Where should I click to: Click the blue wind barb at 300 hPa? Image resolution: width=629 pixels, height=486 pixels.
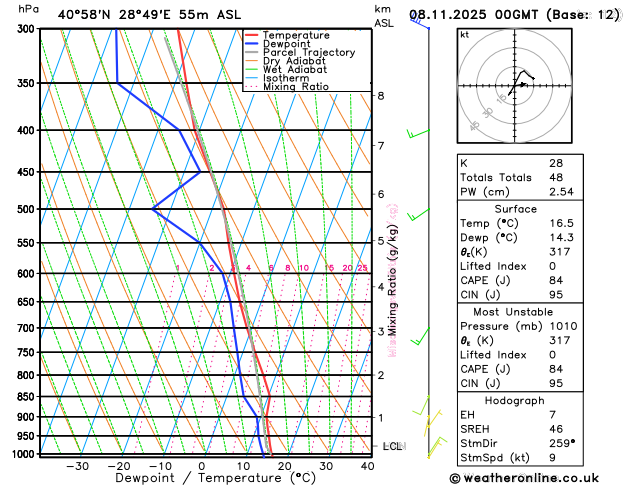coord(420,22)
